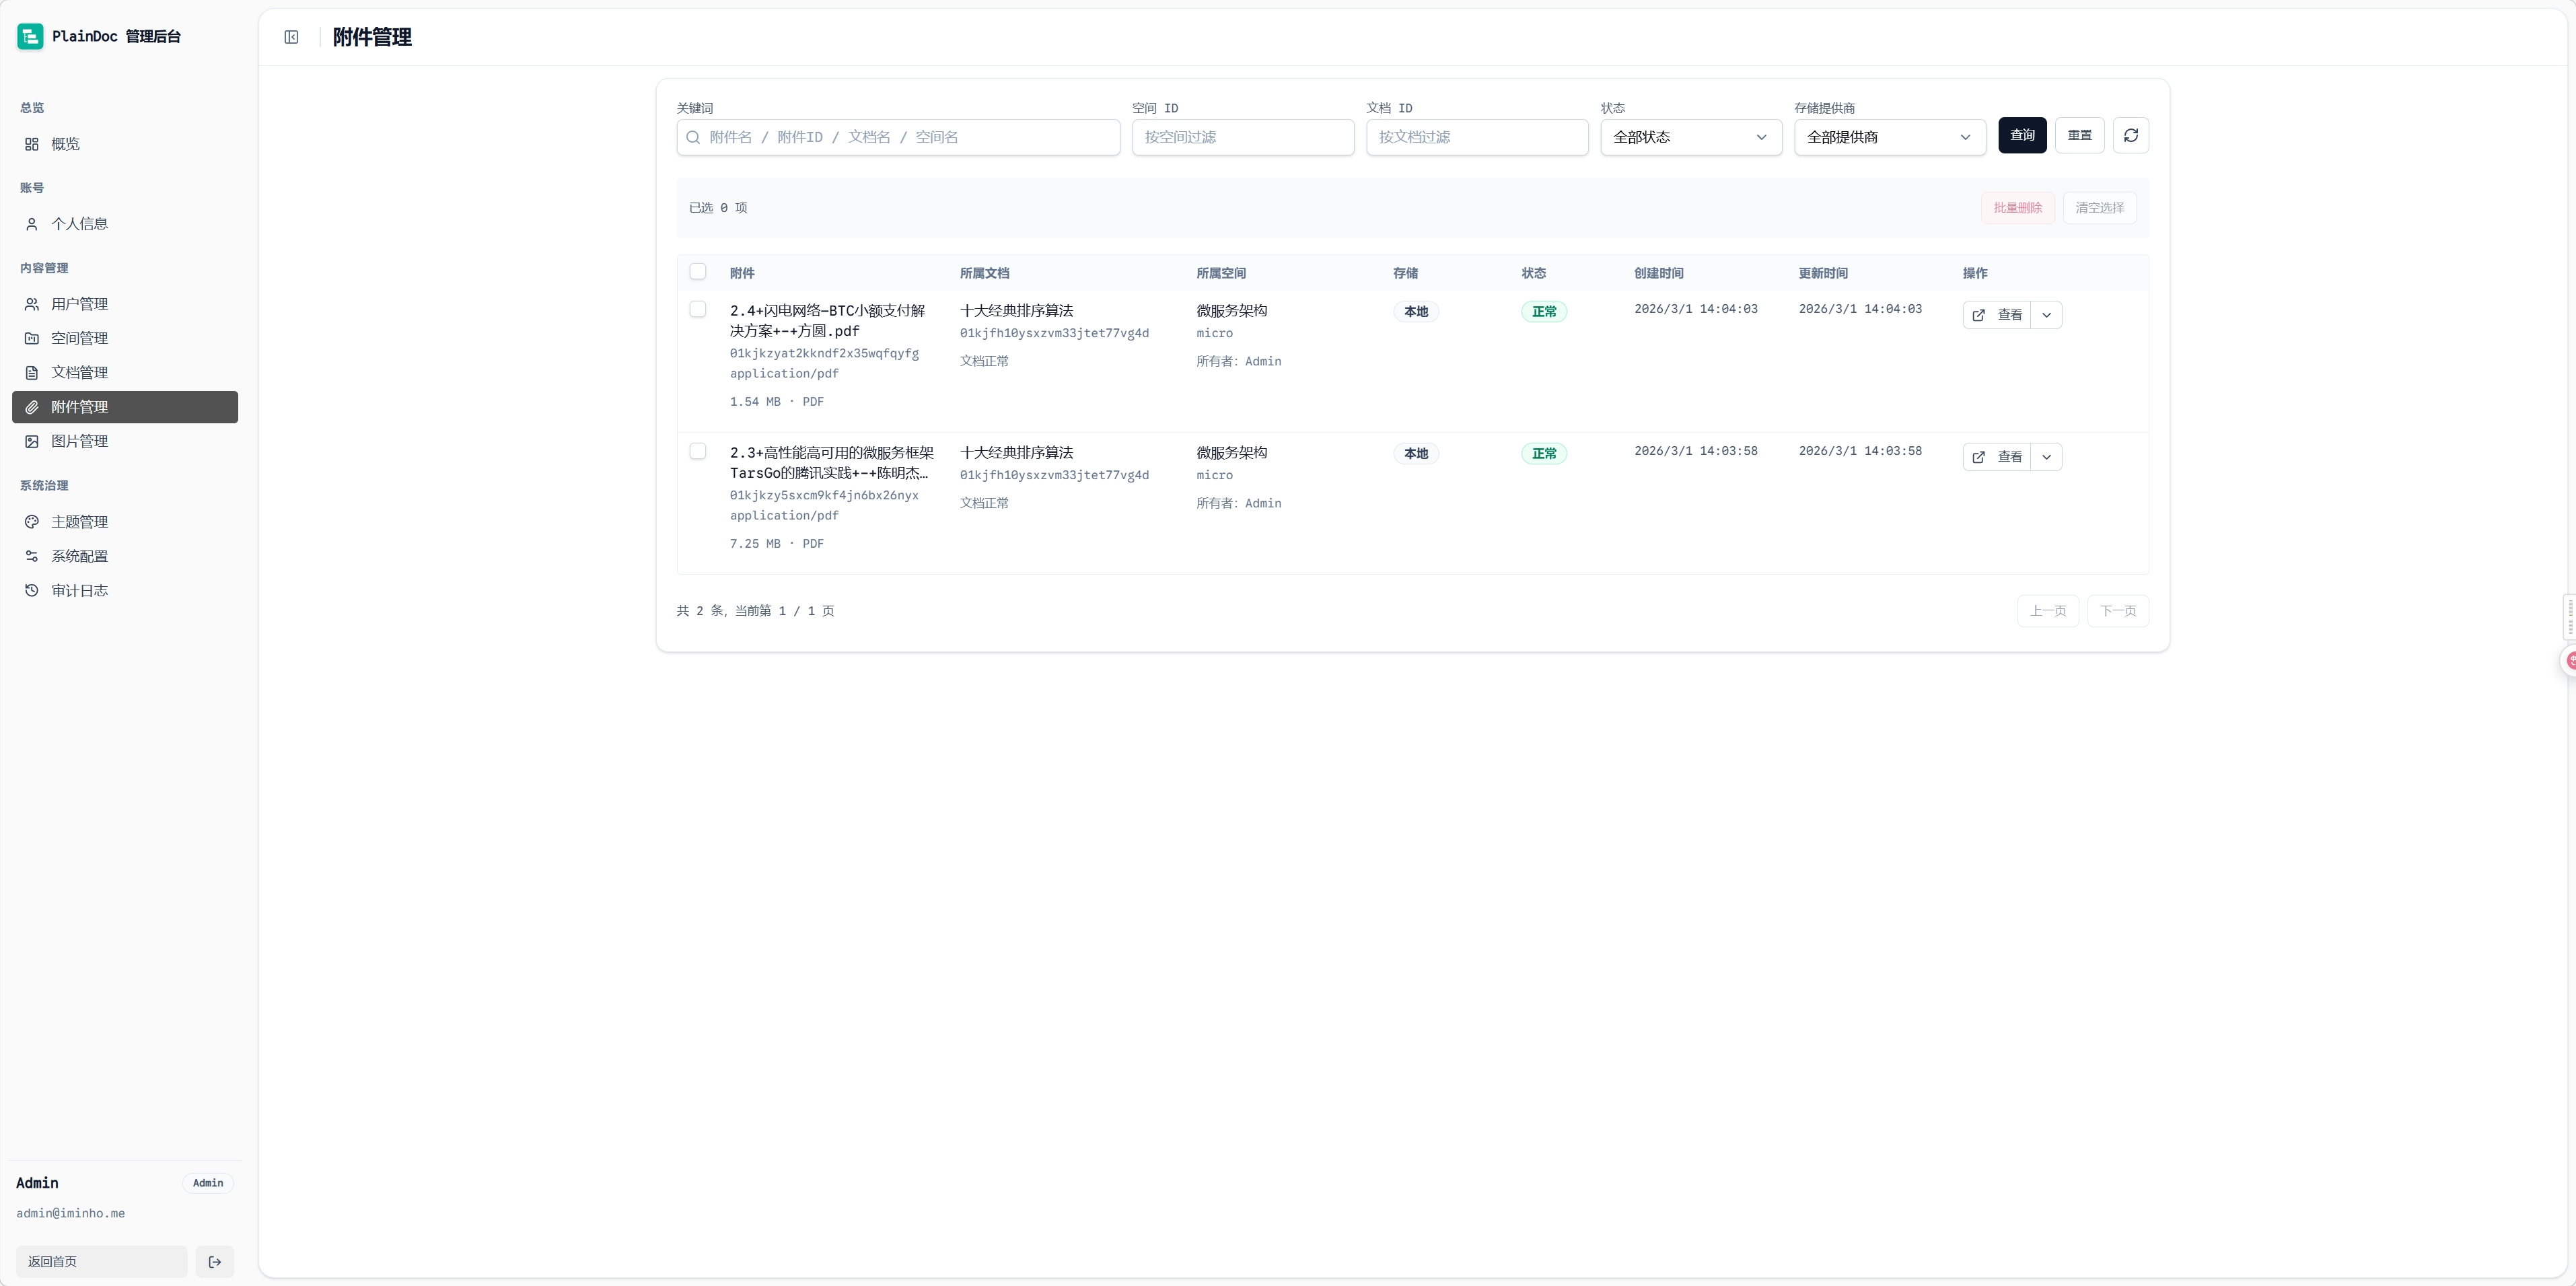Click file name 2.4+闪电网络-BTC小额支付解决方案
The height and width of the screenshot is (1286, 2576).
pyautogui.click(x=828, y=321)
